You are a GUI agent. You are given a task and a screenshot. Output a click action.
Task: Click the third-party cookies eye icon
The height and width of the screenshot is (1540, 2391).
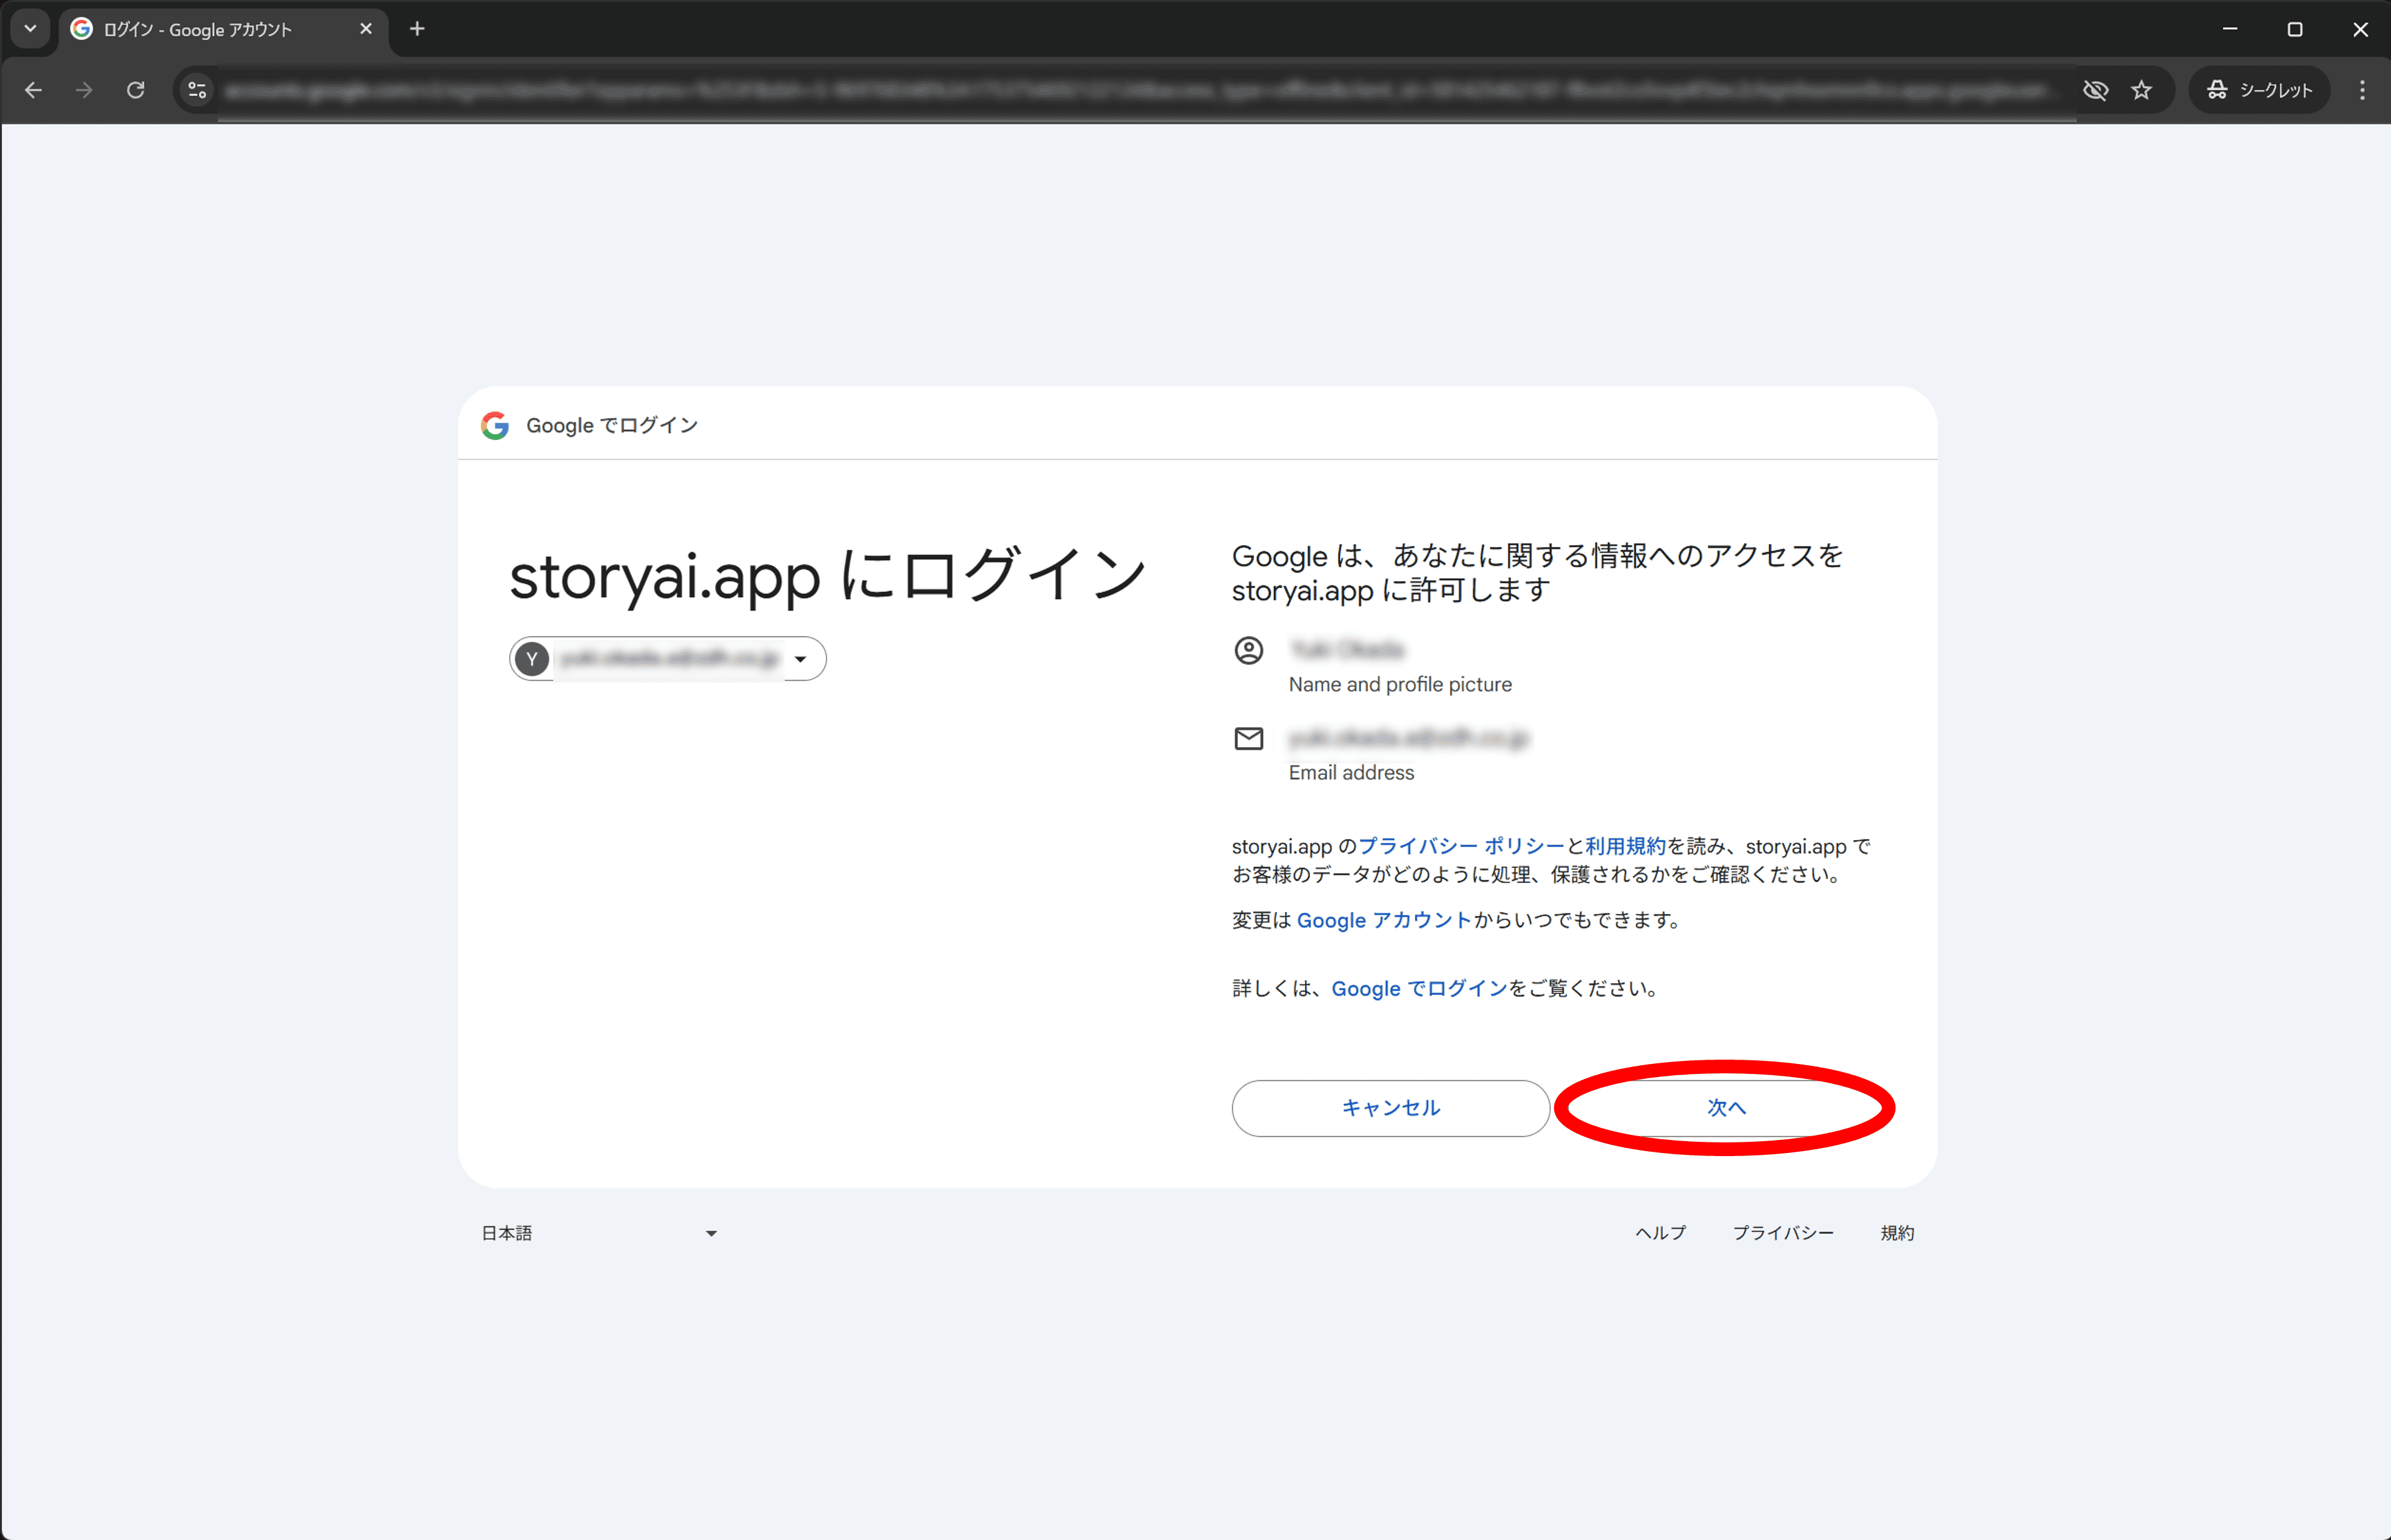click(x=2095, y=90)
